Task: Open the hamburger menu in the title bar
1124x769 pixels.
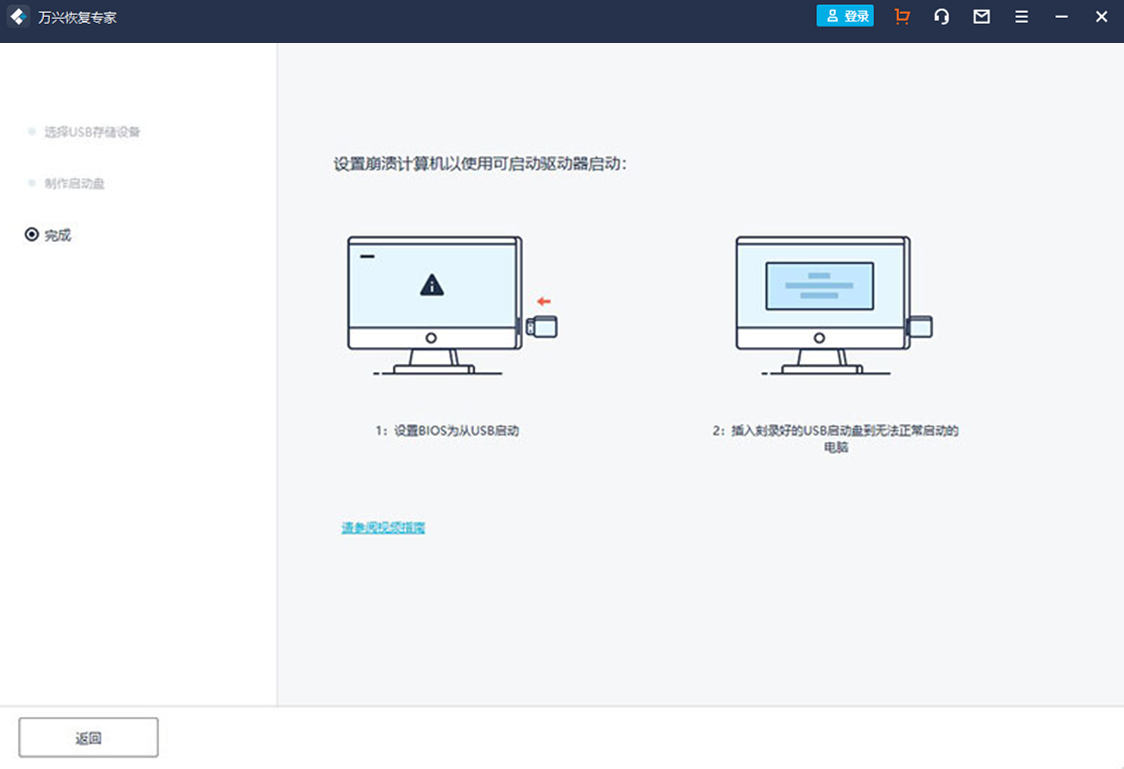Action: pos(1021,16)
